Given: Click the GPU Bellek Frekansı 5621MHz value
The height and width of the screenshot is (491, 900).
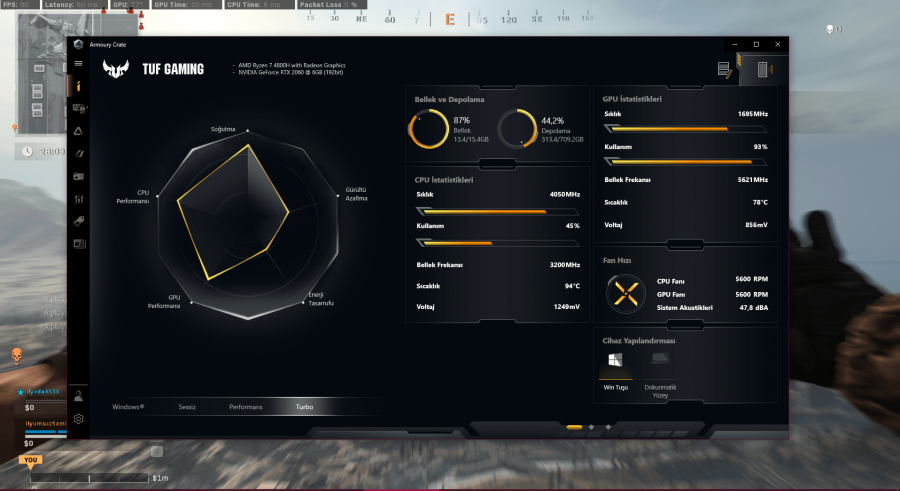Looking at the screenshot, I should coord(752,180).
